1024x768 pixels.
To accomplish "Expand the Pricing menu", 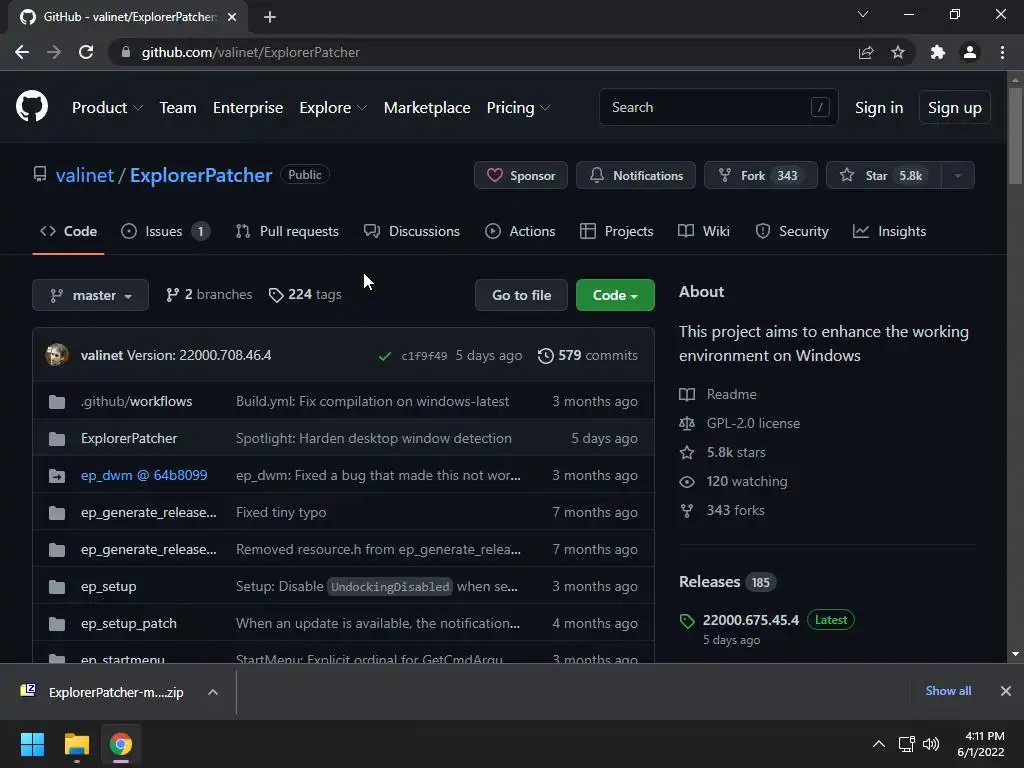I will point(518,108).
